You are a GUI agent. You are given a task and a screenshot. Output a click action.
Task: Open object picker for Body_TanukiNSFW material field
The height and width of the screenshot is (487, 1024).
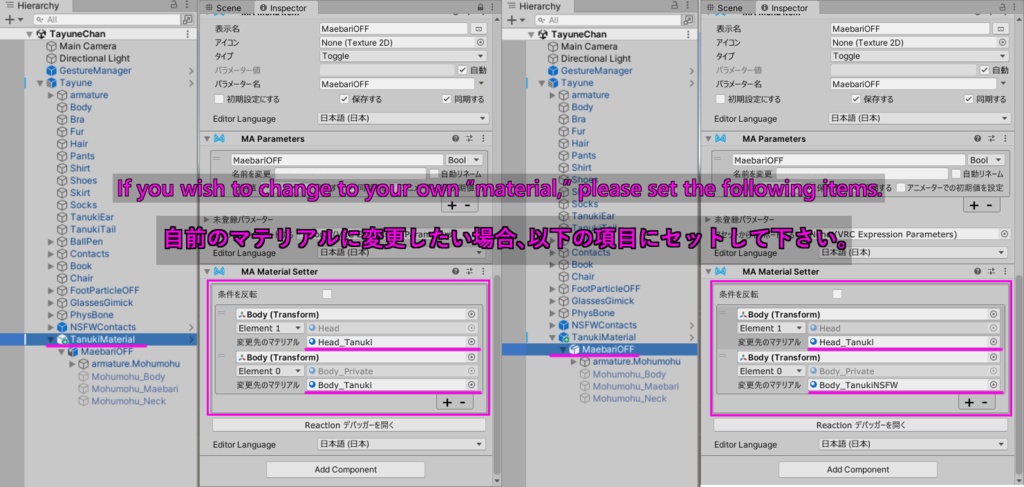(x=994, y=385)
